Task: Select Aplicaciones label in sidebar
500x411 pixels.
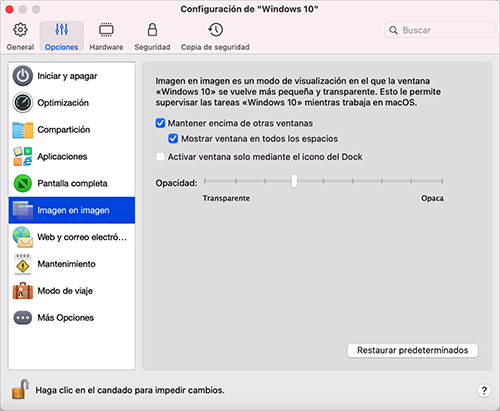Action: (62, 156)
